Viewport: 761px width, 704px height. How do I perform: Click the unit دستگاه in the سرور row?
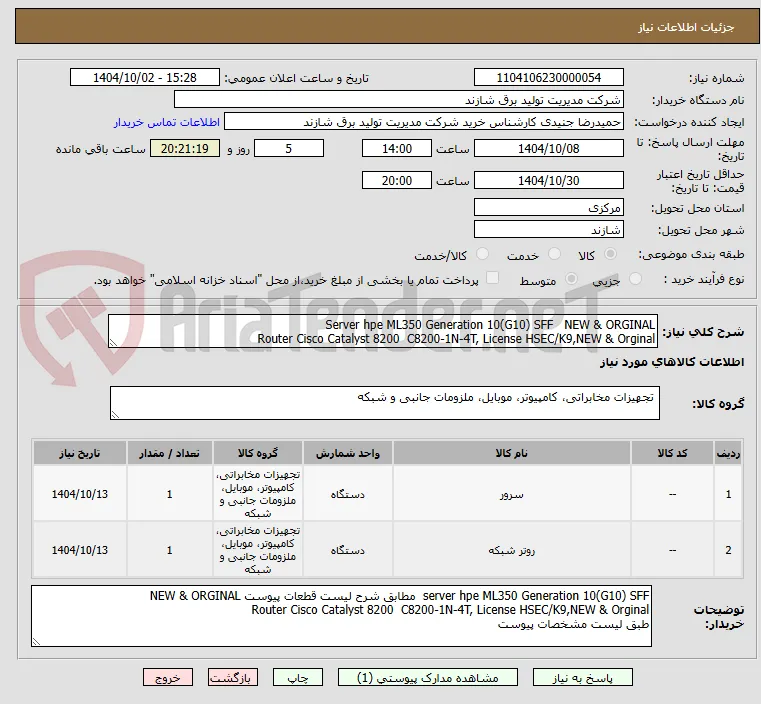(x=347, y=494)
